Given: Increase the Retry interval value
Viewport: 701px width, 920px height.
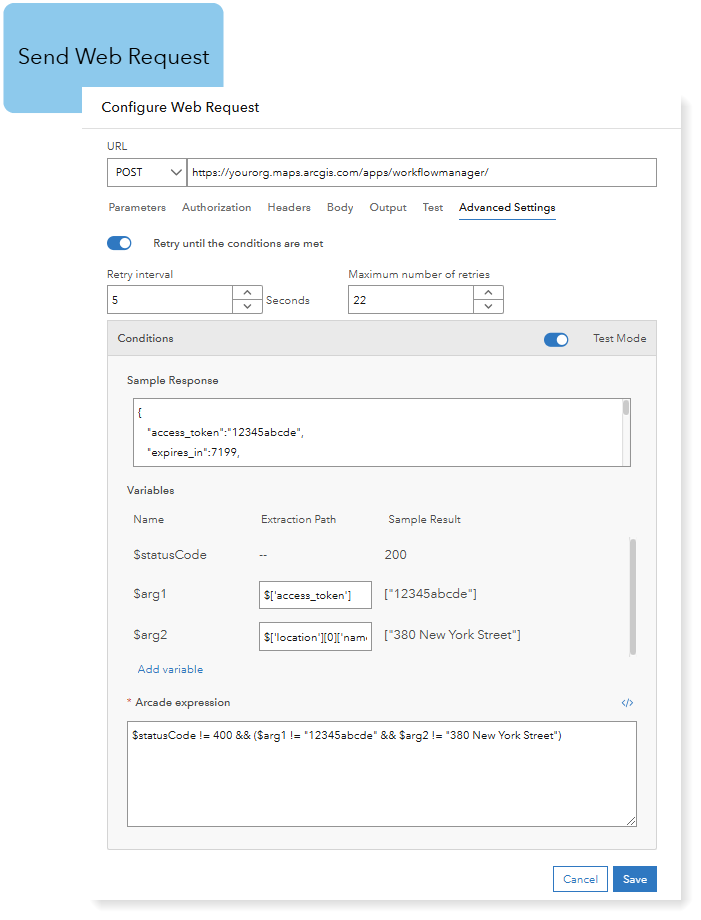Looking at the screenshot, I should point(247,293).
